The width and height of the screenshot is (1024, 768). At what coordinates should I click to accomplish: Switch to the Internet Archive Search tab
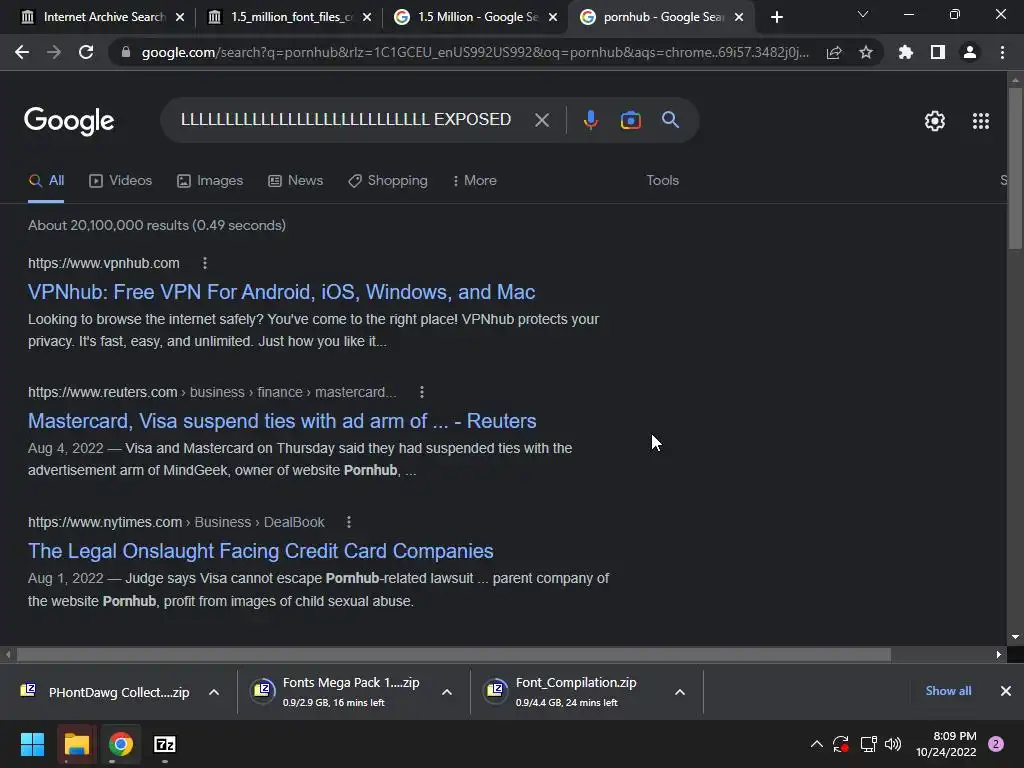(103, 17)
